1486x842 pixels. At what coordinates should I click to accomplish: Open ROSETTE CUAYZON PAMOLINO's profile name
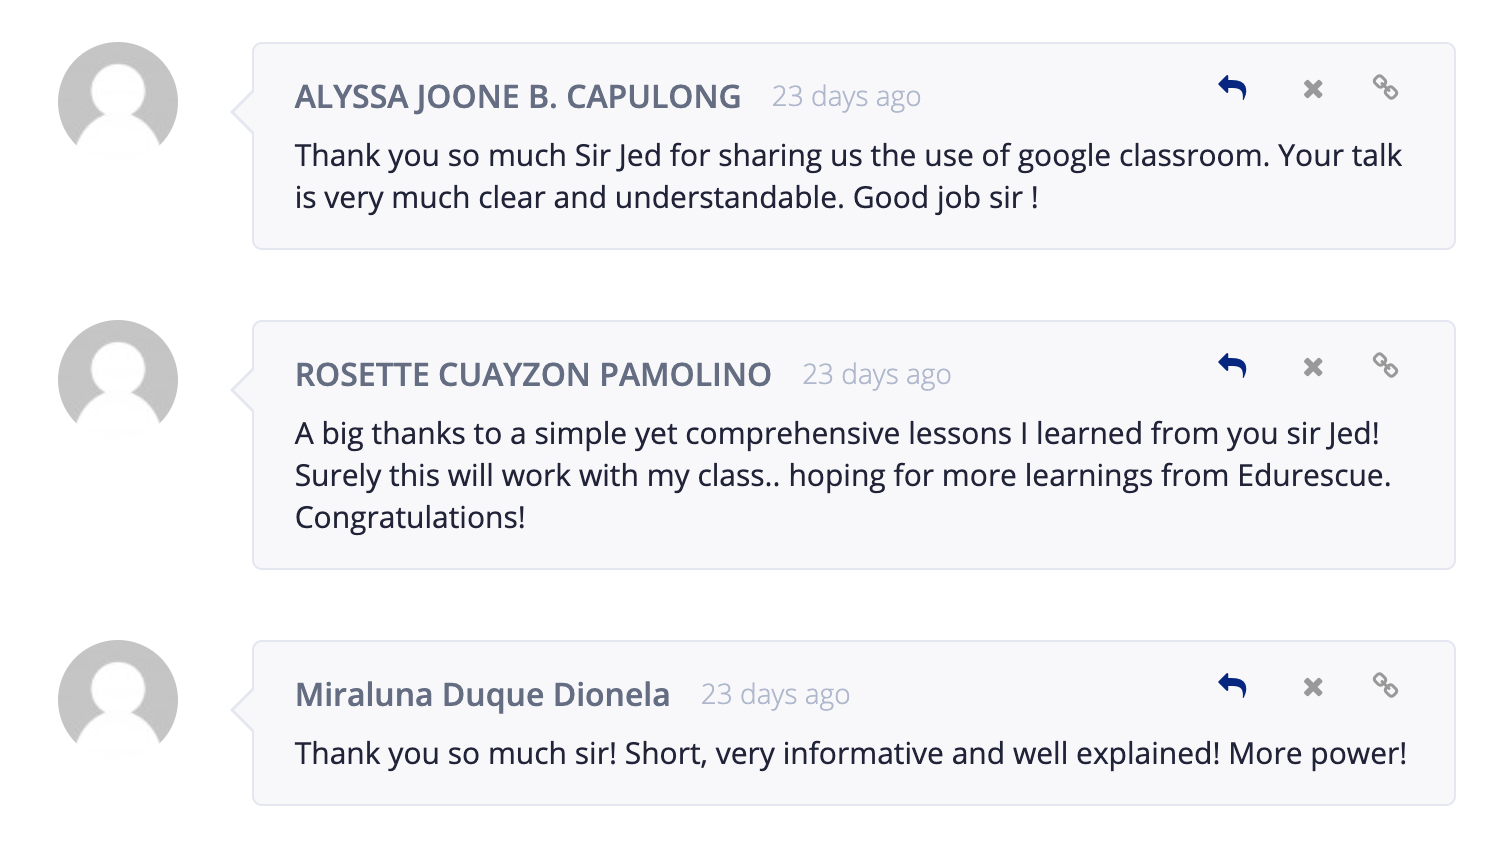point(533,375)
